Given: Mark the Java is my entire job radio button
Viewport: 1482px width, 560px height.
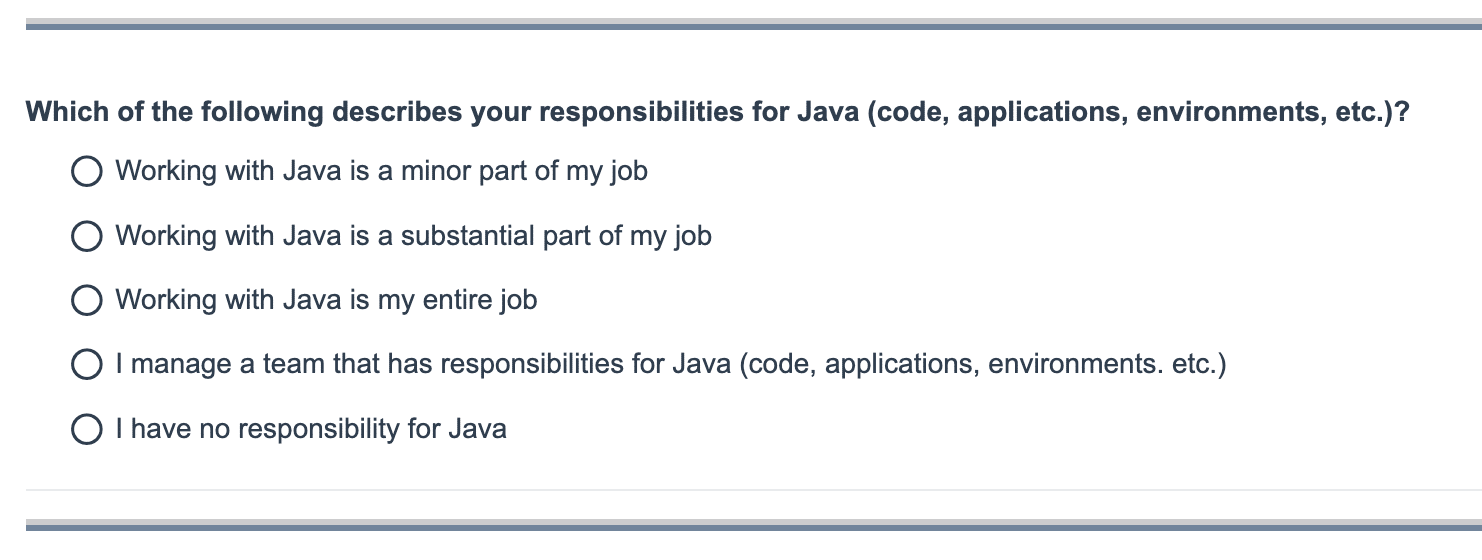Looking at the screenshot, I should tap(87, 301).
